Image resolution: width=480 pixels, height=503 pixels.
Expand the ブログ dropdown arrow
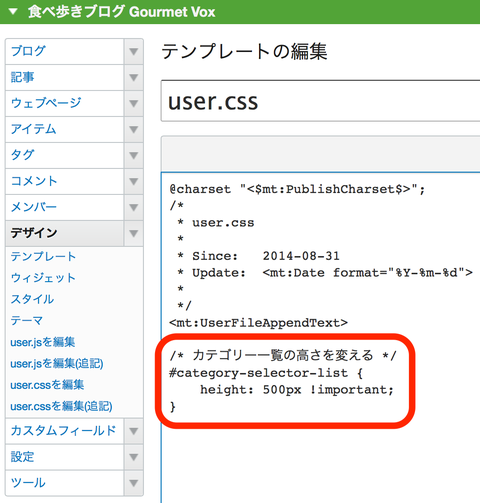134,52
